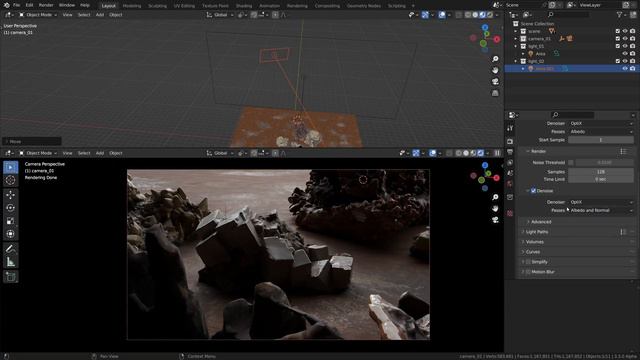Viewport: 640px width, 360px height.
Task: Hide light_01 collection with its eye icon
Action: coord(625,46)
